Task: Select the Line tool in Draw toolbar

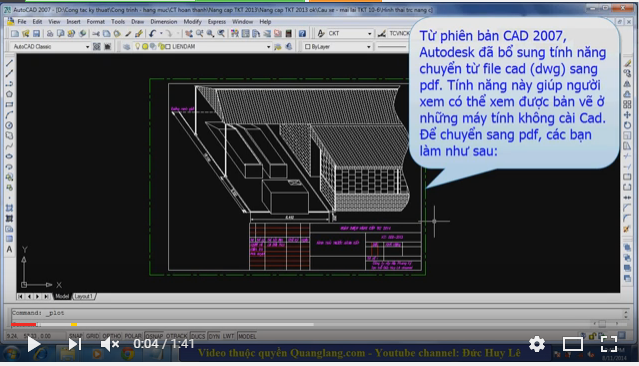Action: coord(9,63)
